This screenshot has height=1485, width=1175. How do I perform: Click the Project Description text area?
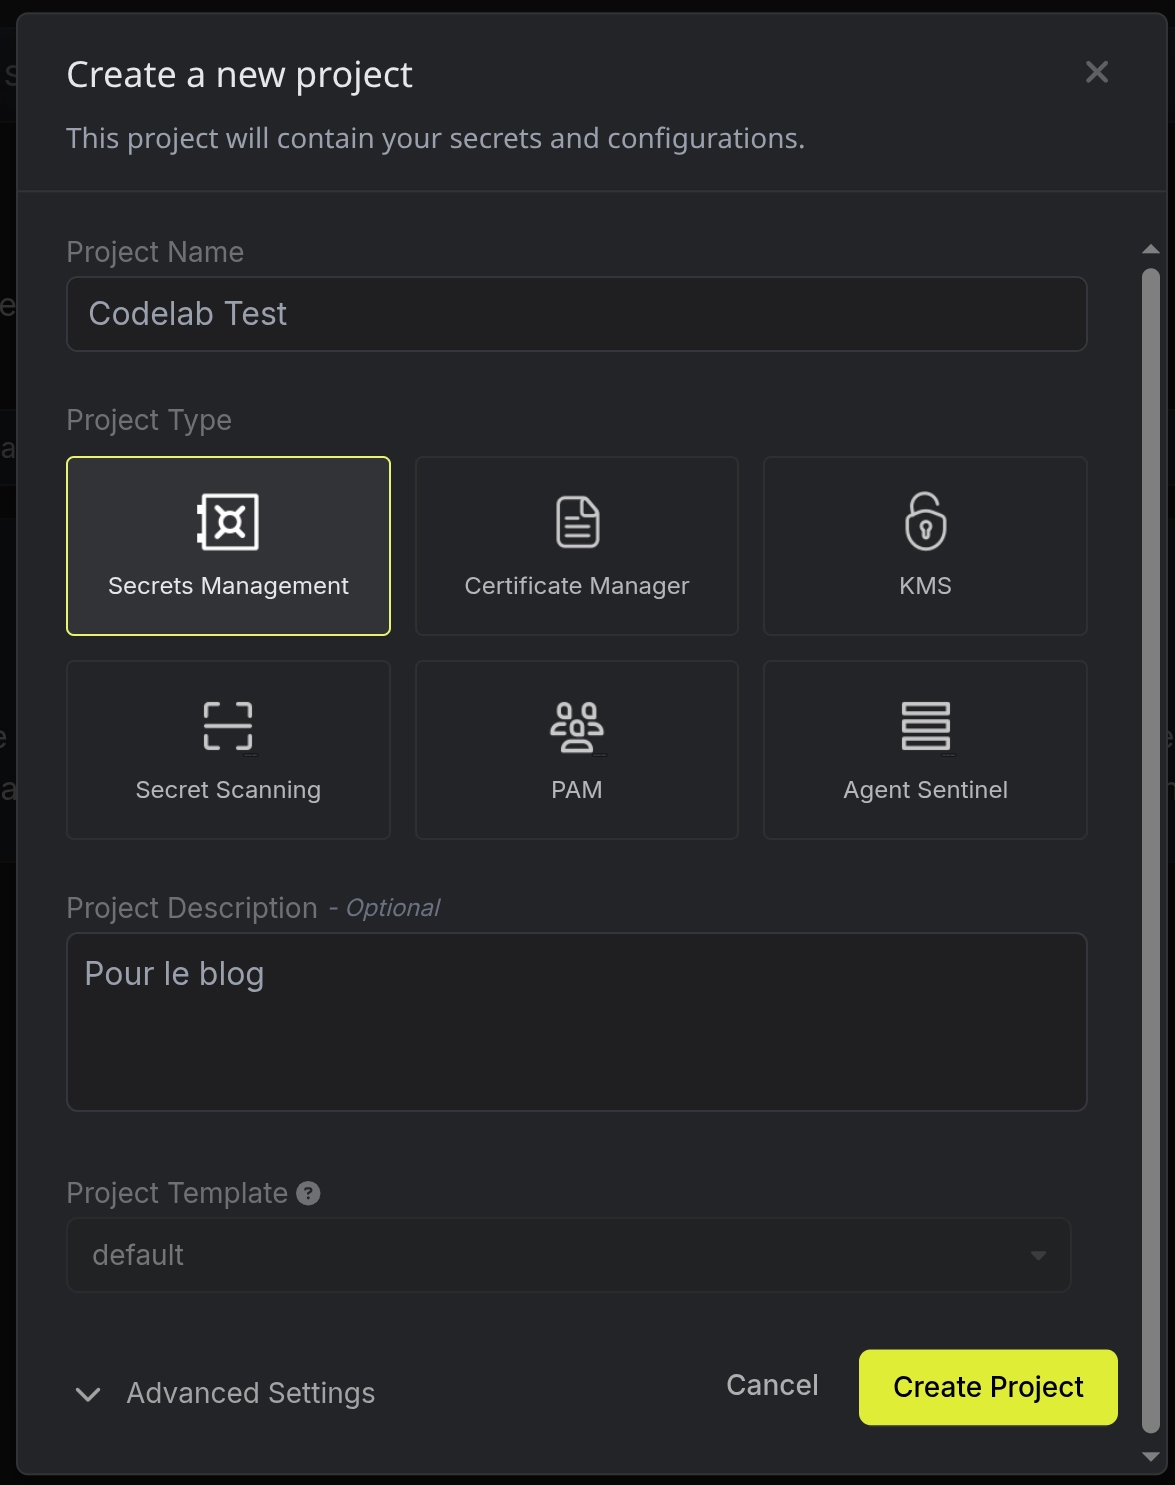577,1022
